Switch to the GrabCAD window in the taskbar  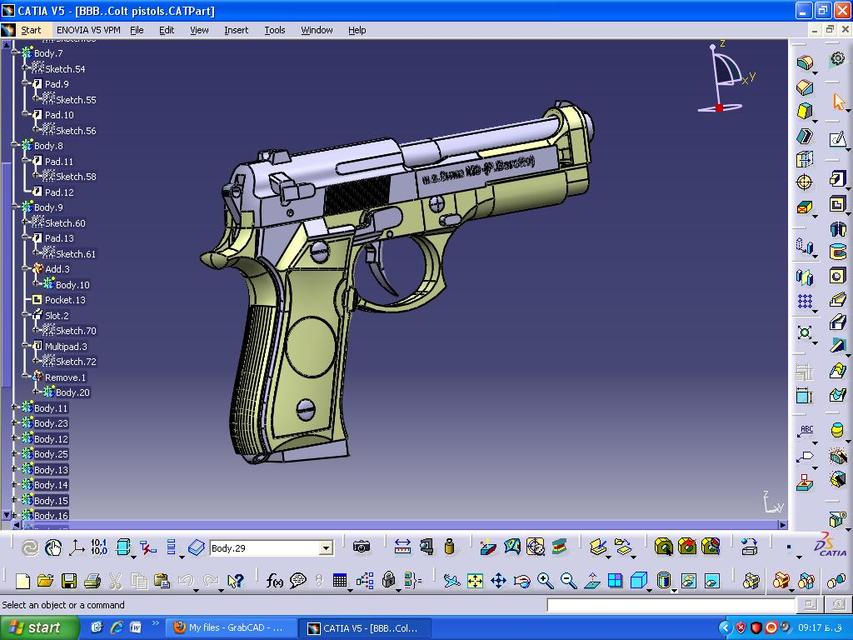[232, 627]
